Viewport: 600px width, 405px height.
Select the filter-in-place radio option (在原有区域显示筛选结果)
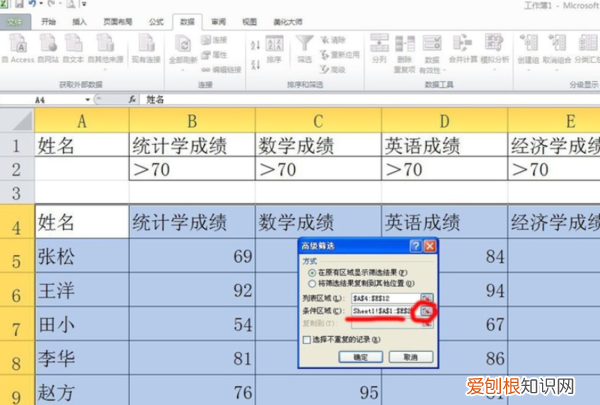pyautogui.click(x=312, y=273)
